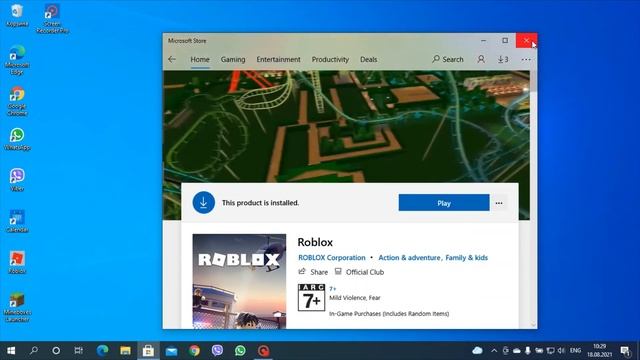Click the blue Play button

[x=444, y=203]
